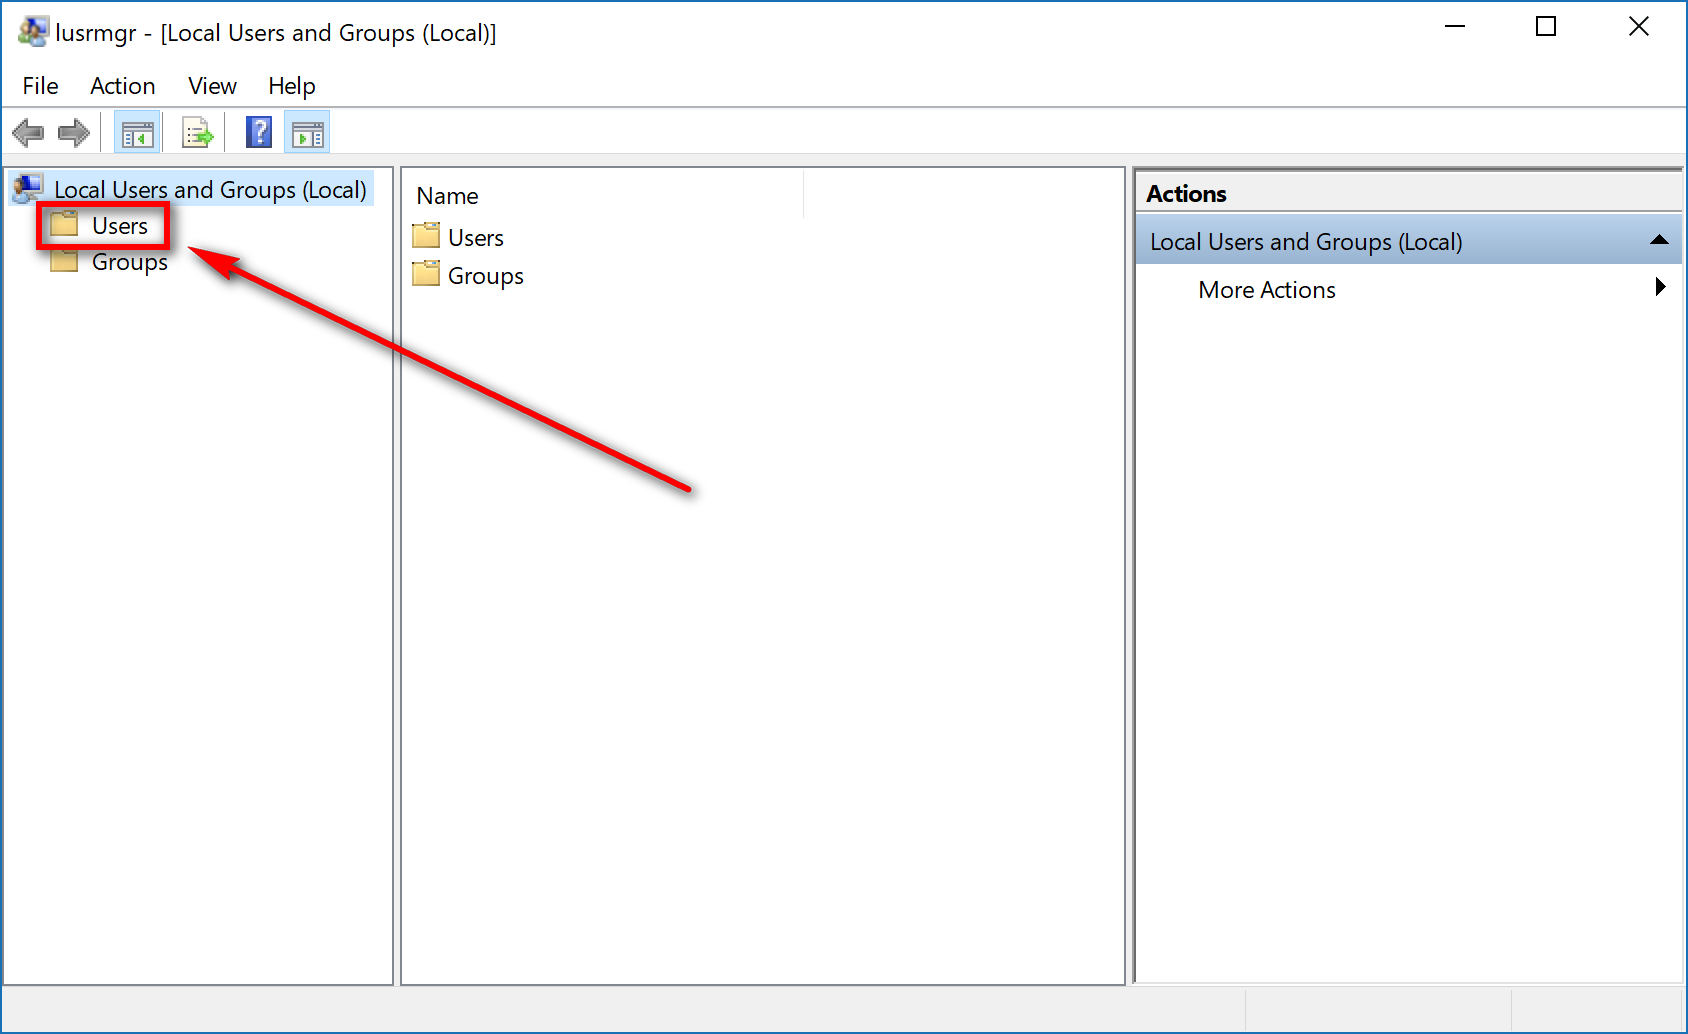Click Groups folder icon in tree
This screenshot has width=1688, height=1034.
click(65, 261)
